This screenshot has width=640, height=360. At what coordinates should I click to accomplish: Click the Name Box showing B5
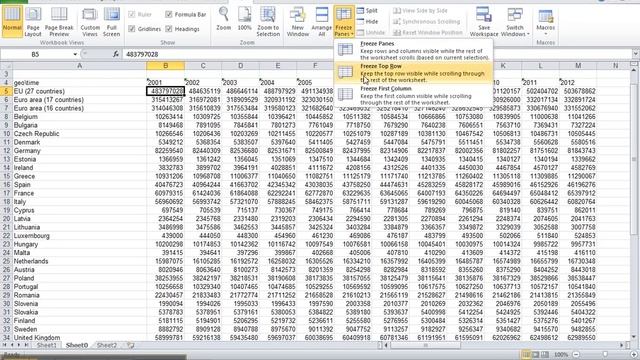(x=36, y=54)
